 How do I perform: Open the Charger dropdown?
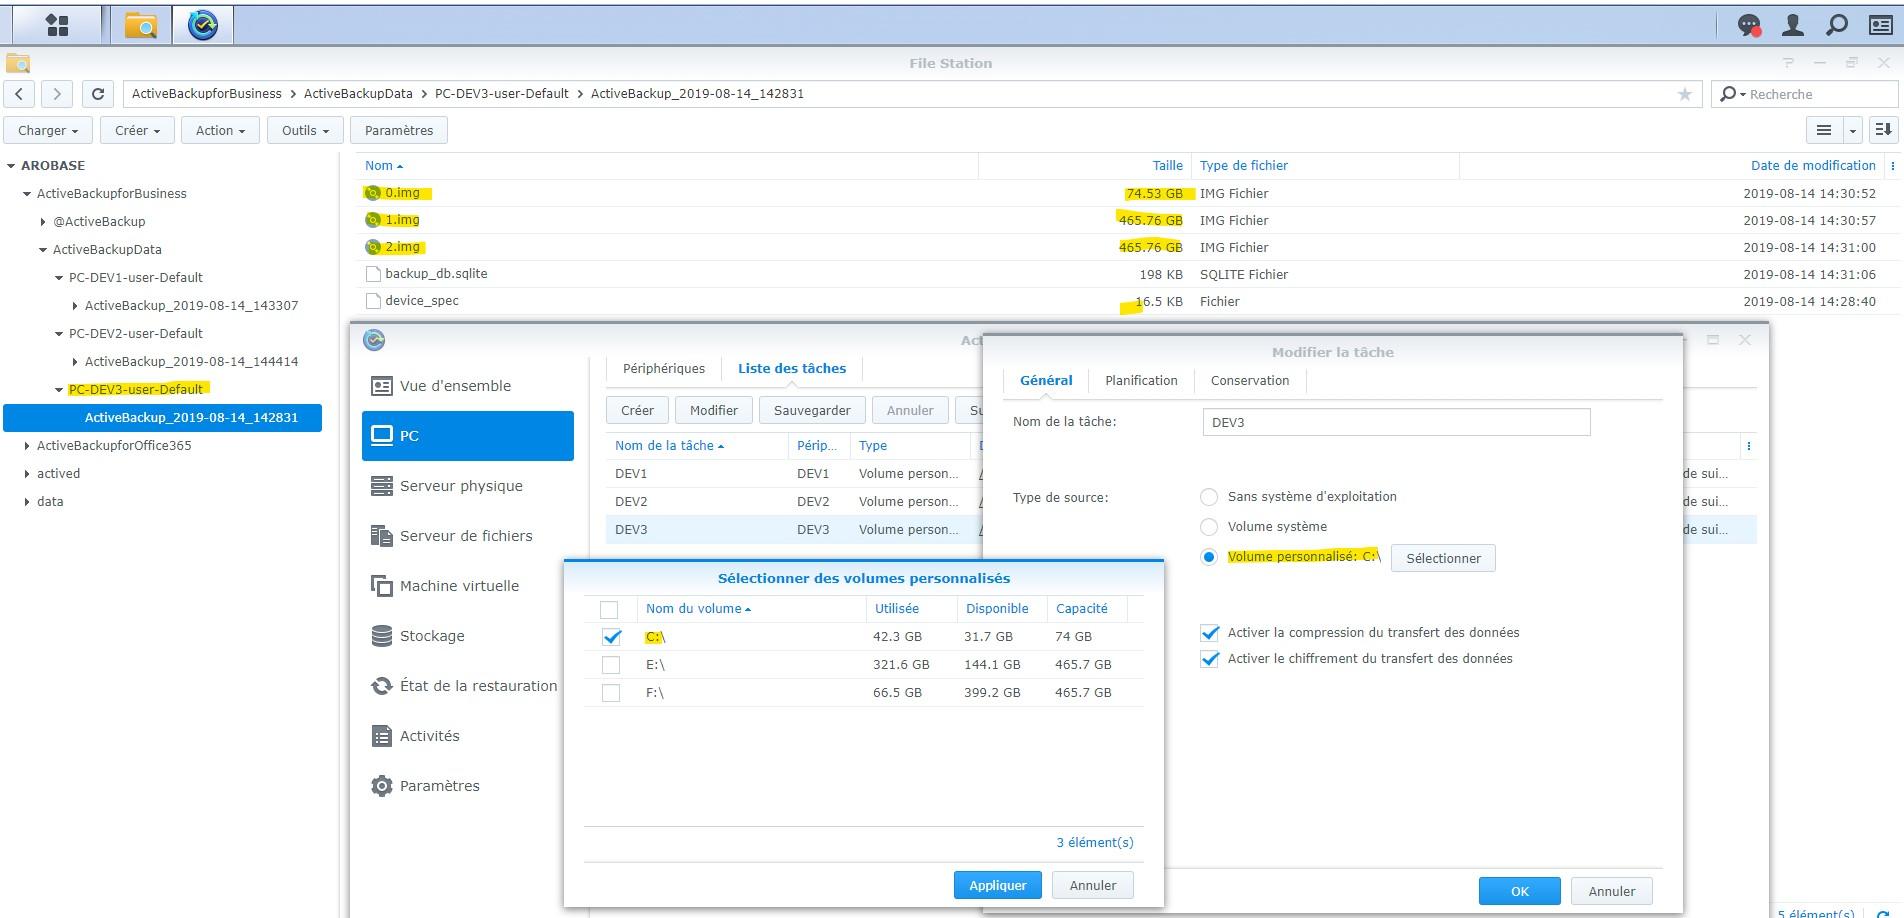(48, 130)
